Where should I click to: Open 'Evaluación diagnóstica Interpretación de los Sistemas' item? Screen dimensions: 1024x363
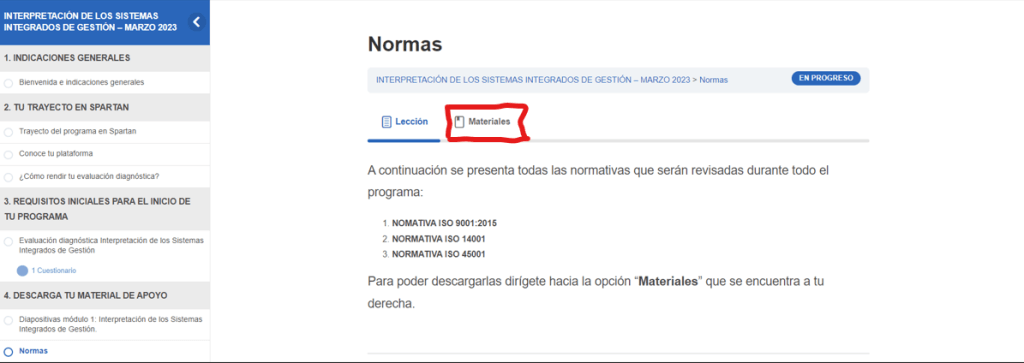(111, 245)
